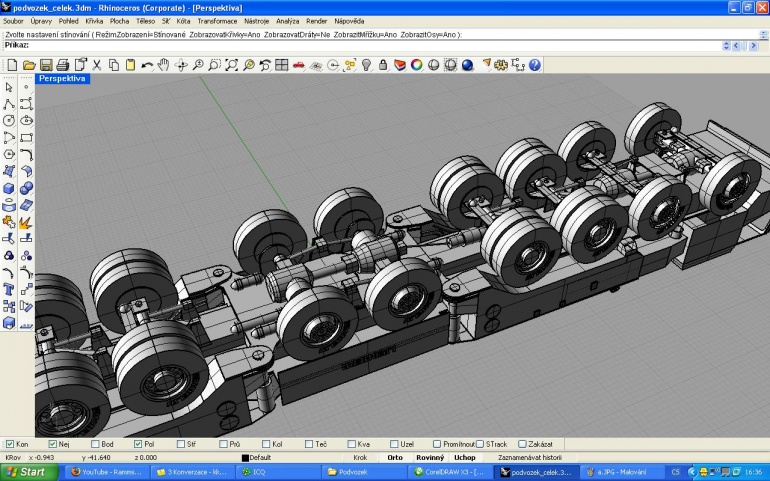Click the light bulb hide/show icon
Viewport: 770px width, 481px height.
click(x=366, y=65)
